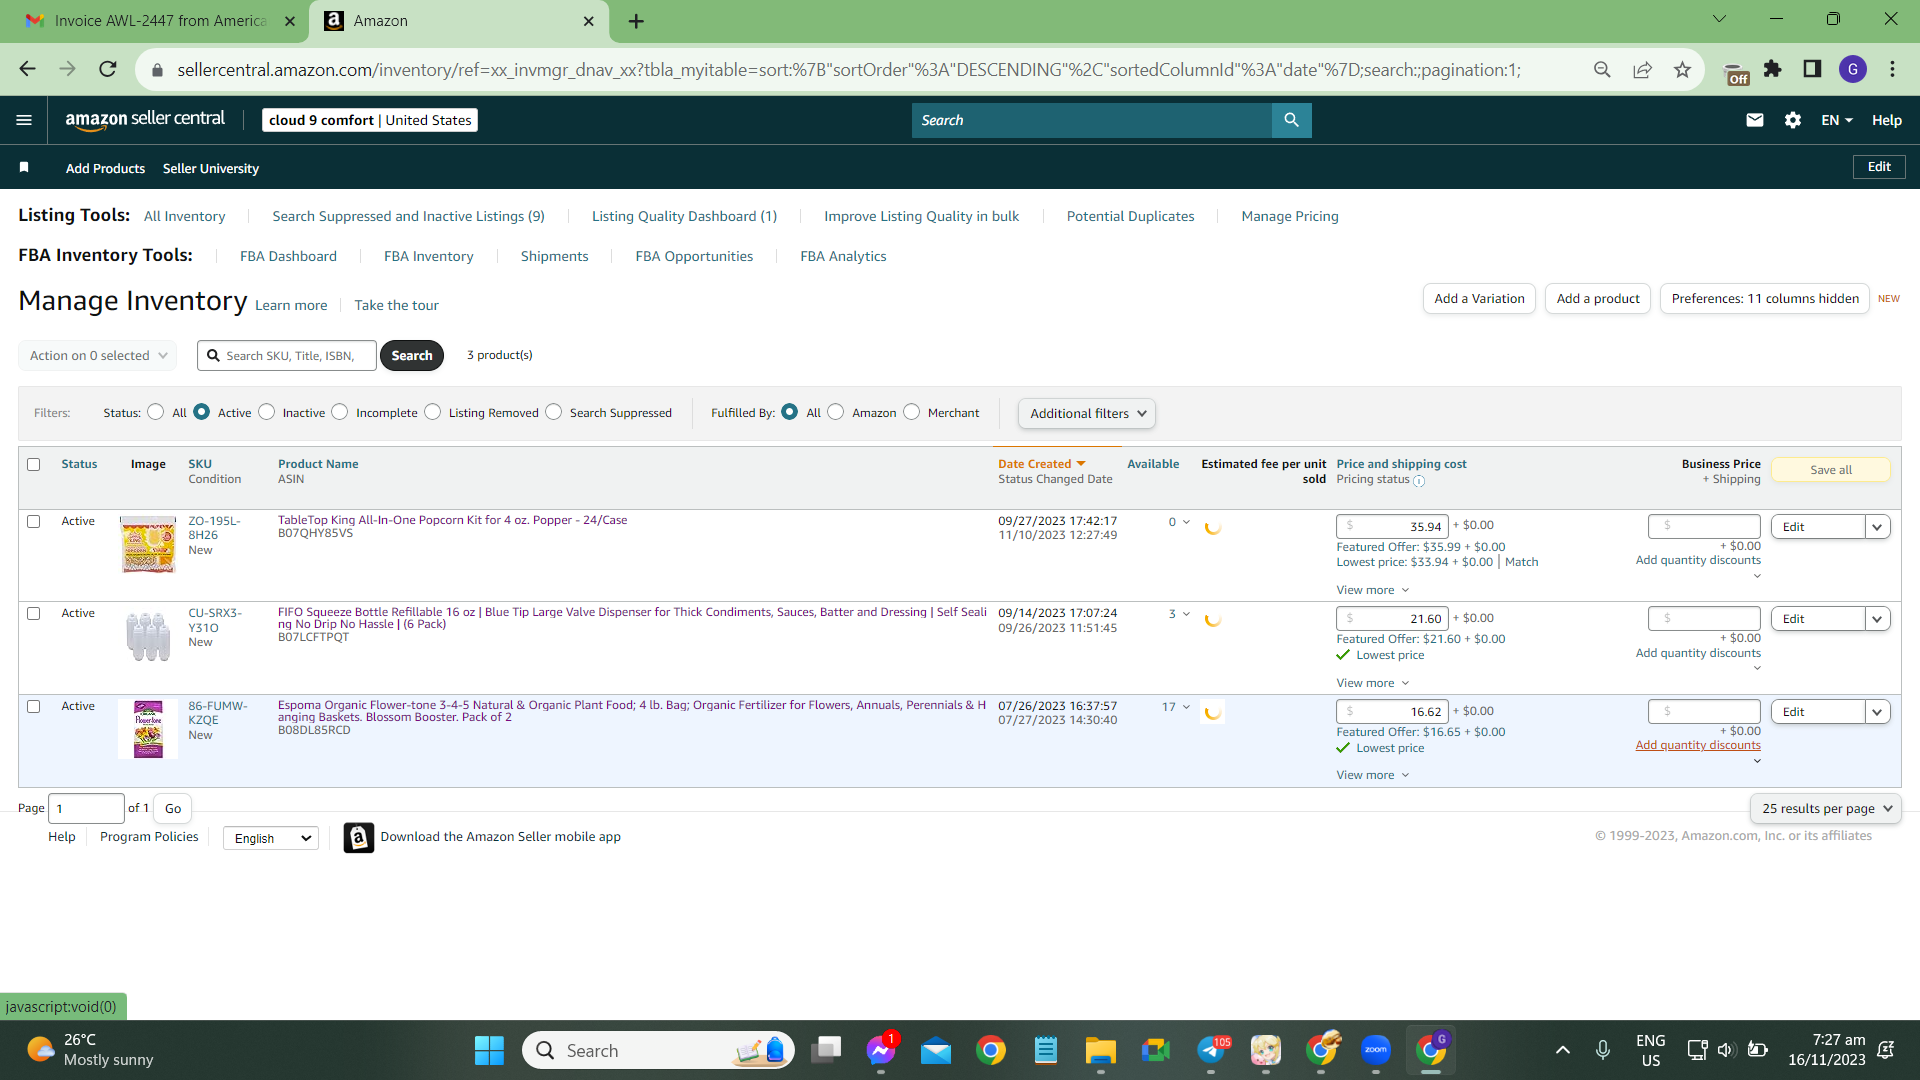Click the Save all button

click(1831, 470)
